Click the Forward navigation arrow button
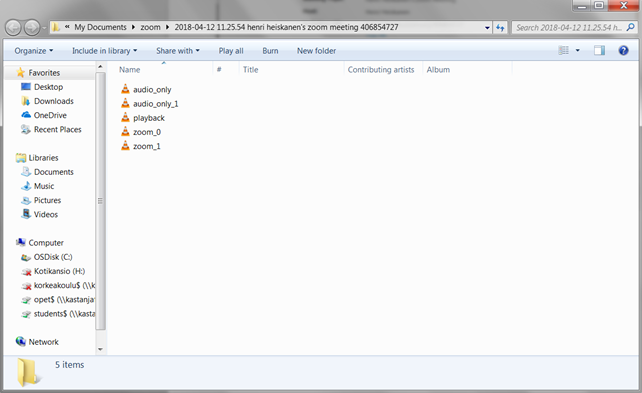Viewport: 642px width, 393px height. (32, 28)
